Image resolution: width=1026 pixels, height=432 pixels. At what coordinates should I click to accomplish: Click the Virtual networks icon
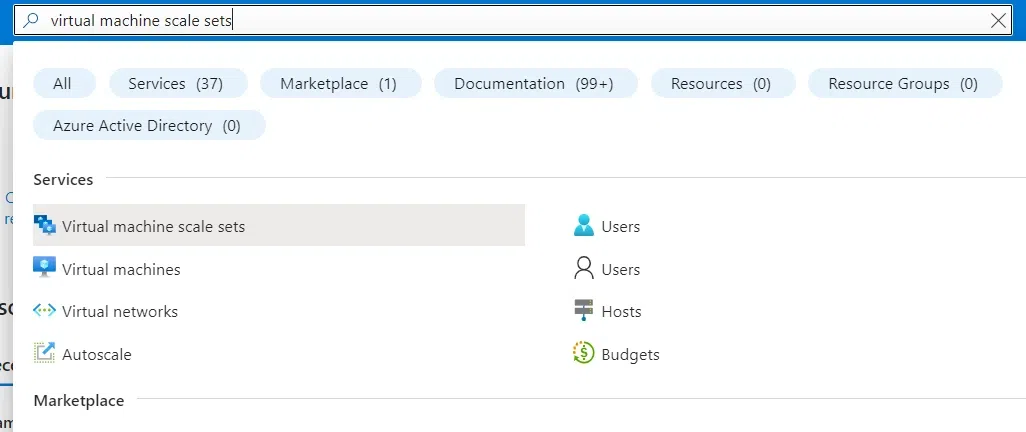45,311
